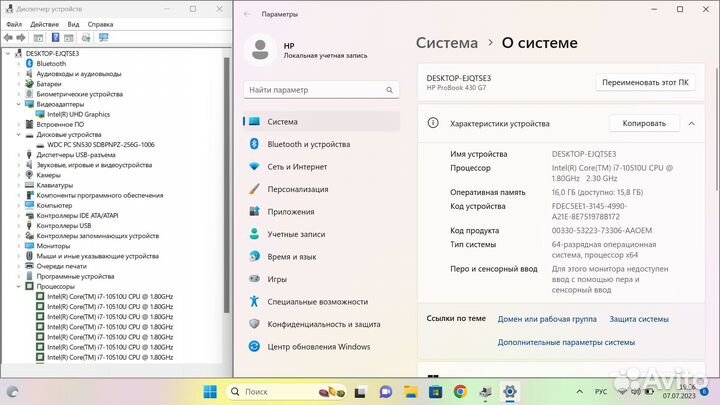720x405 pixels.
Task: Click the Forward arrow in Device Manager toolbar
Action: tap(21, 38)
